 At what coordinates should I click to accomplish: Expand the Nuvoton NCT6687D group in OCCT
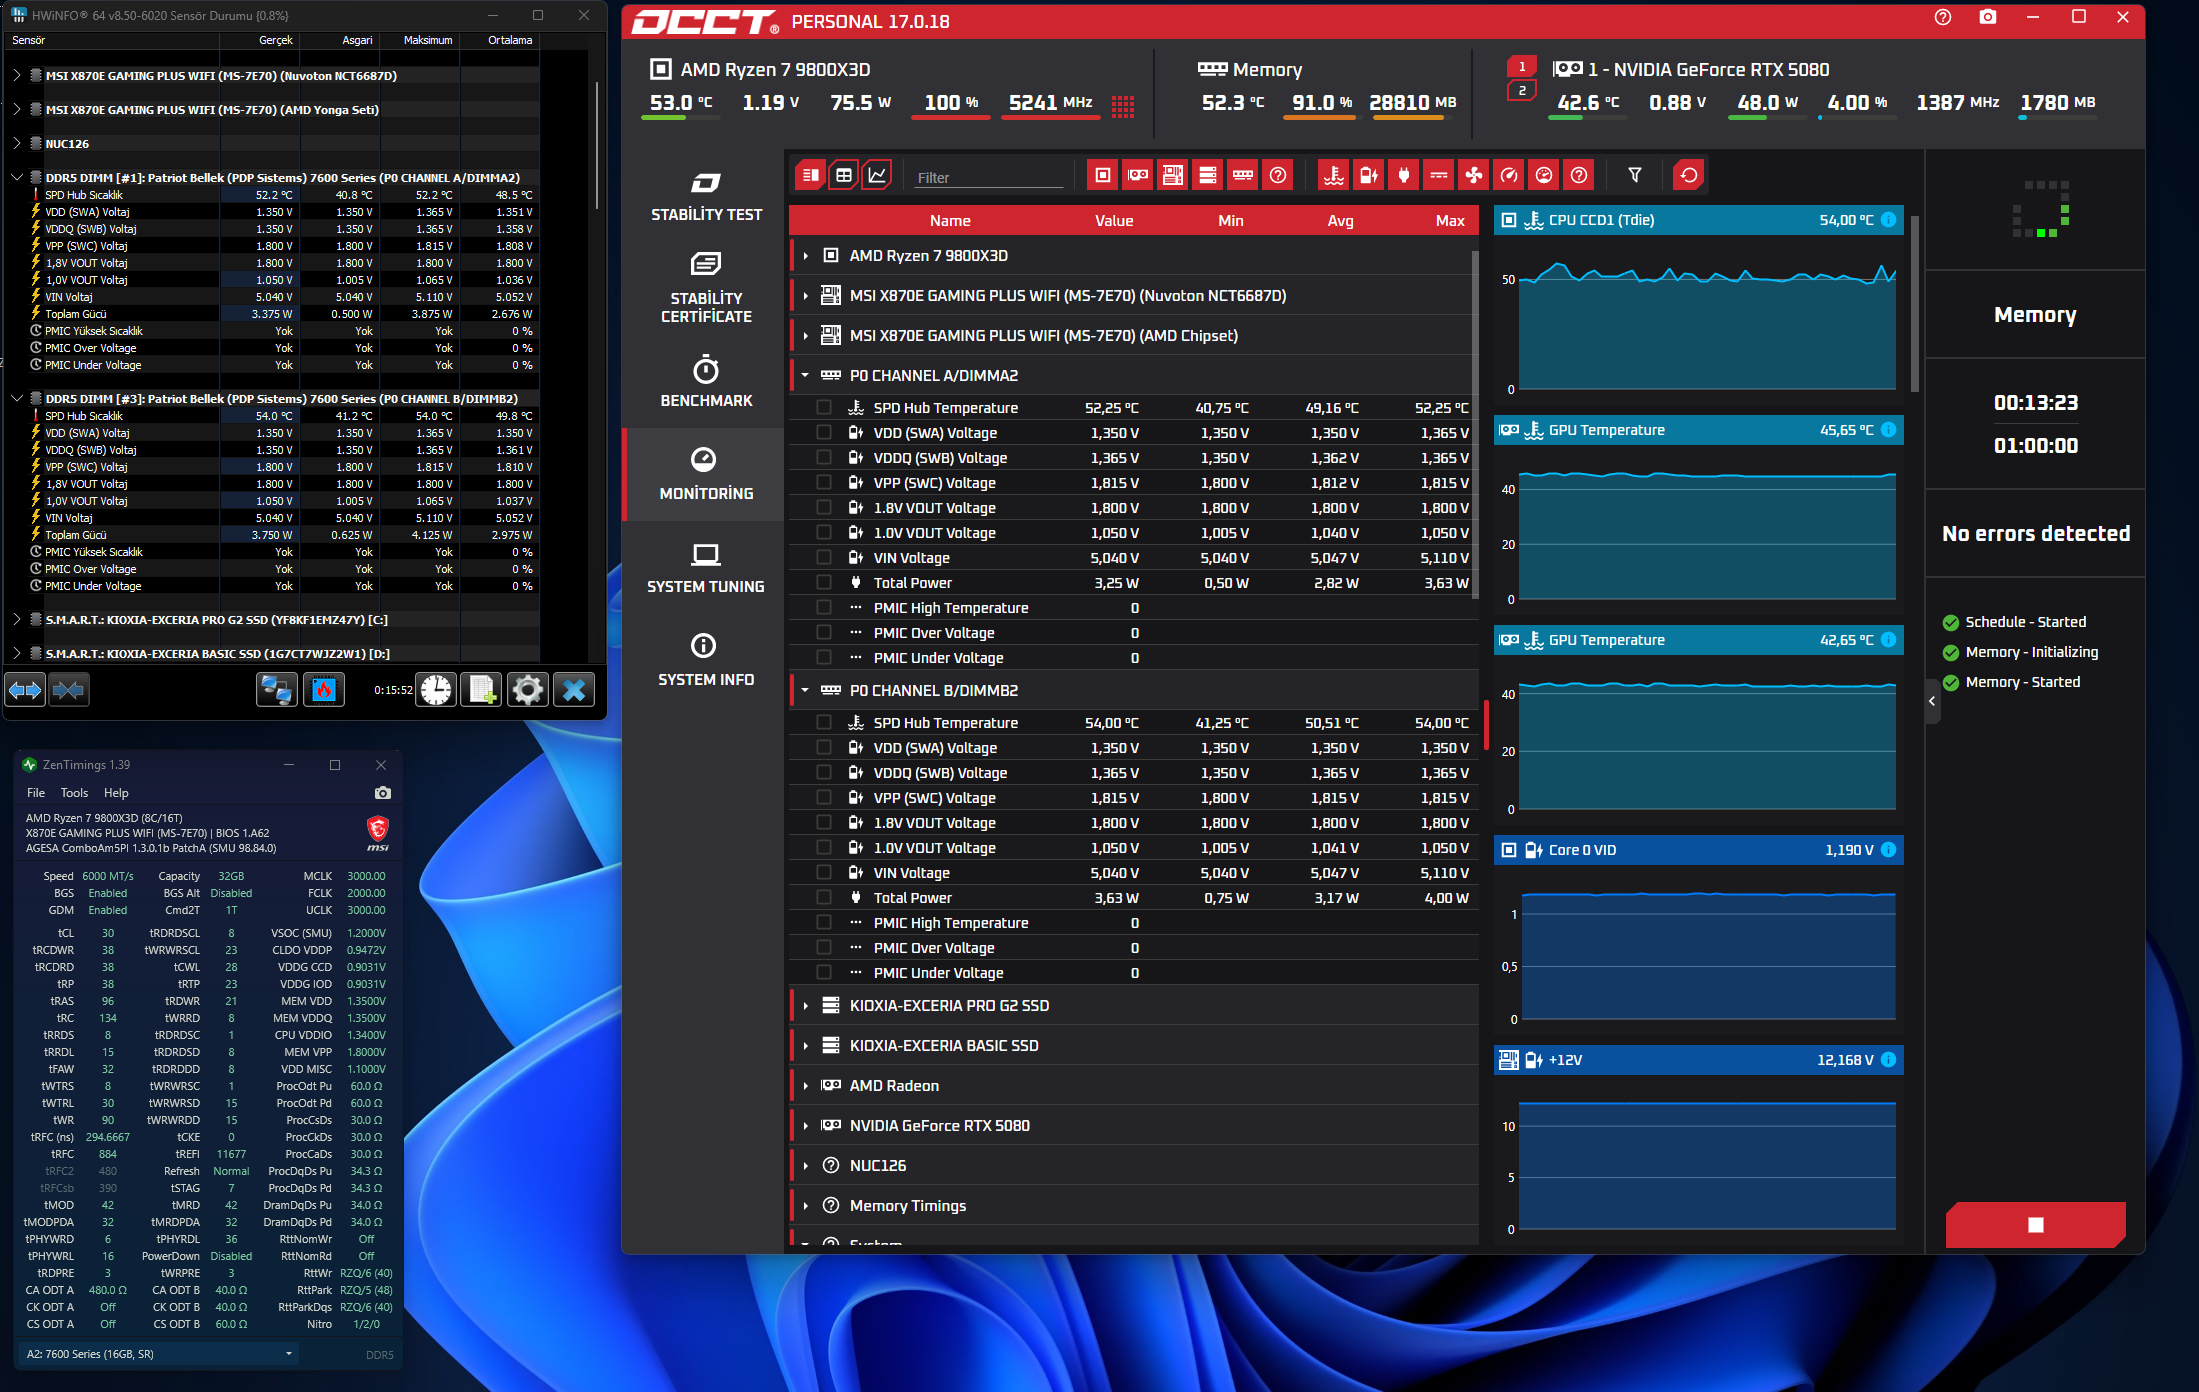805,296
